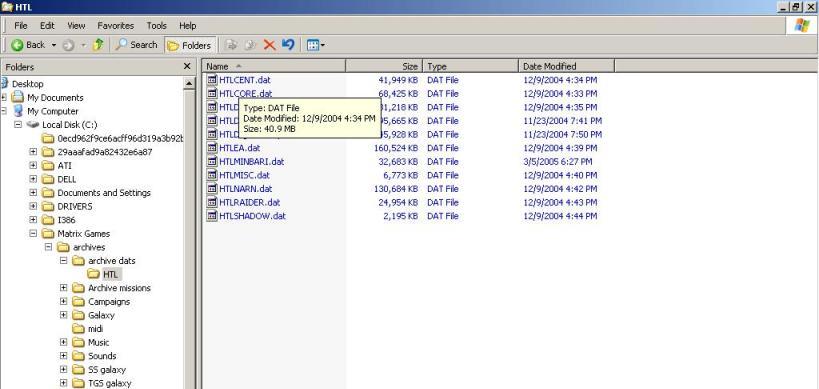Expand the ATI folder node
Screen dimensions: 819x389
click(33, 166)
